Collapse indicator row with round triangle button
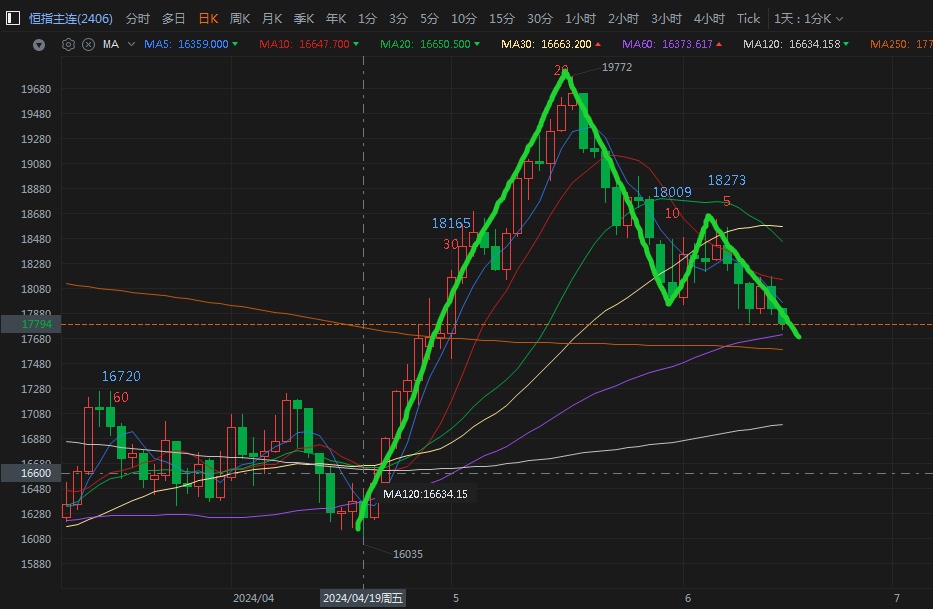Screen dimensions: 933x609 39,44
